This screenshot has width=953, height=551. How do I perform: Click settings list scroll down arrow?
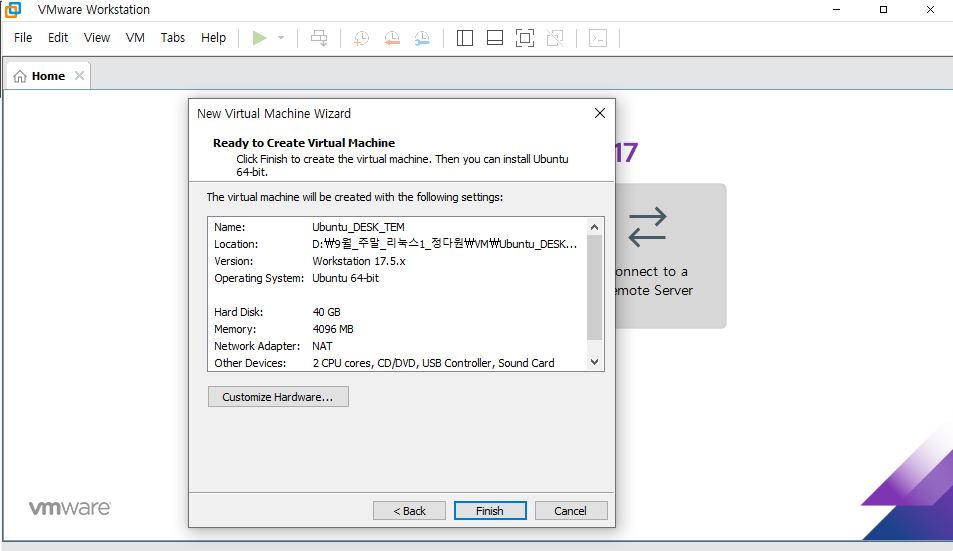[594, 362]
